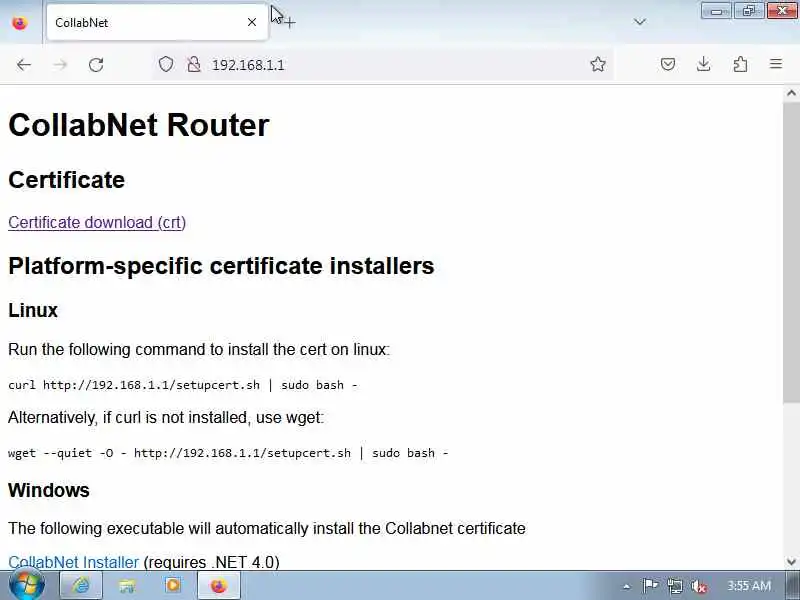
Task: Click the wget setupcert.sh command text
Action: (228, 453)
